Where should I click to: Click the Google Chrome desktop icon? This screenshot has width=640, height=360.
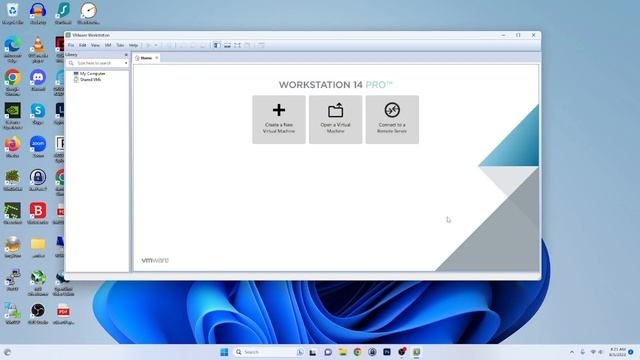pyautogui.click(x=13, y=82)
